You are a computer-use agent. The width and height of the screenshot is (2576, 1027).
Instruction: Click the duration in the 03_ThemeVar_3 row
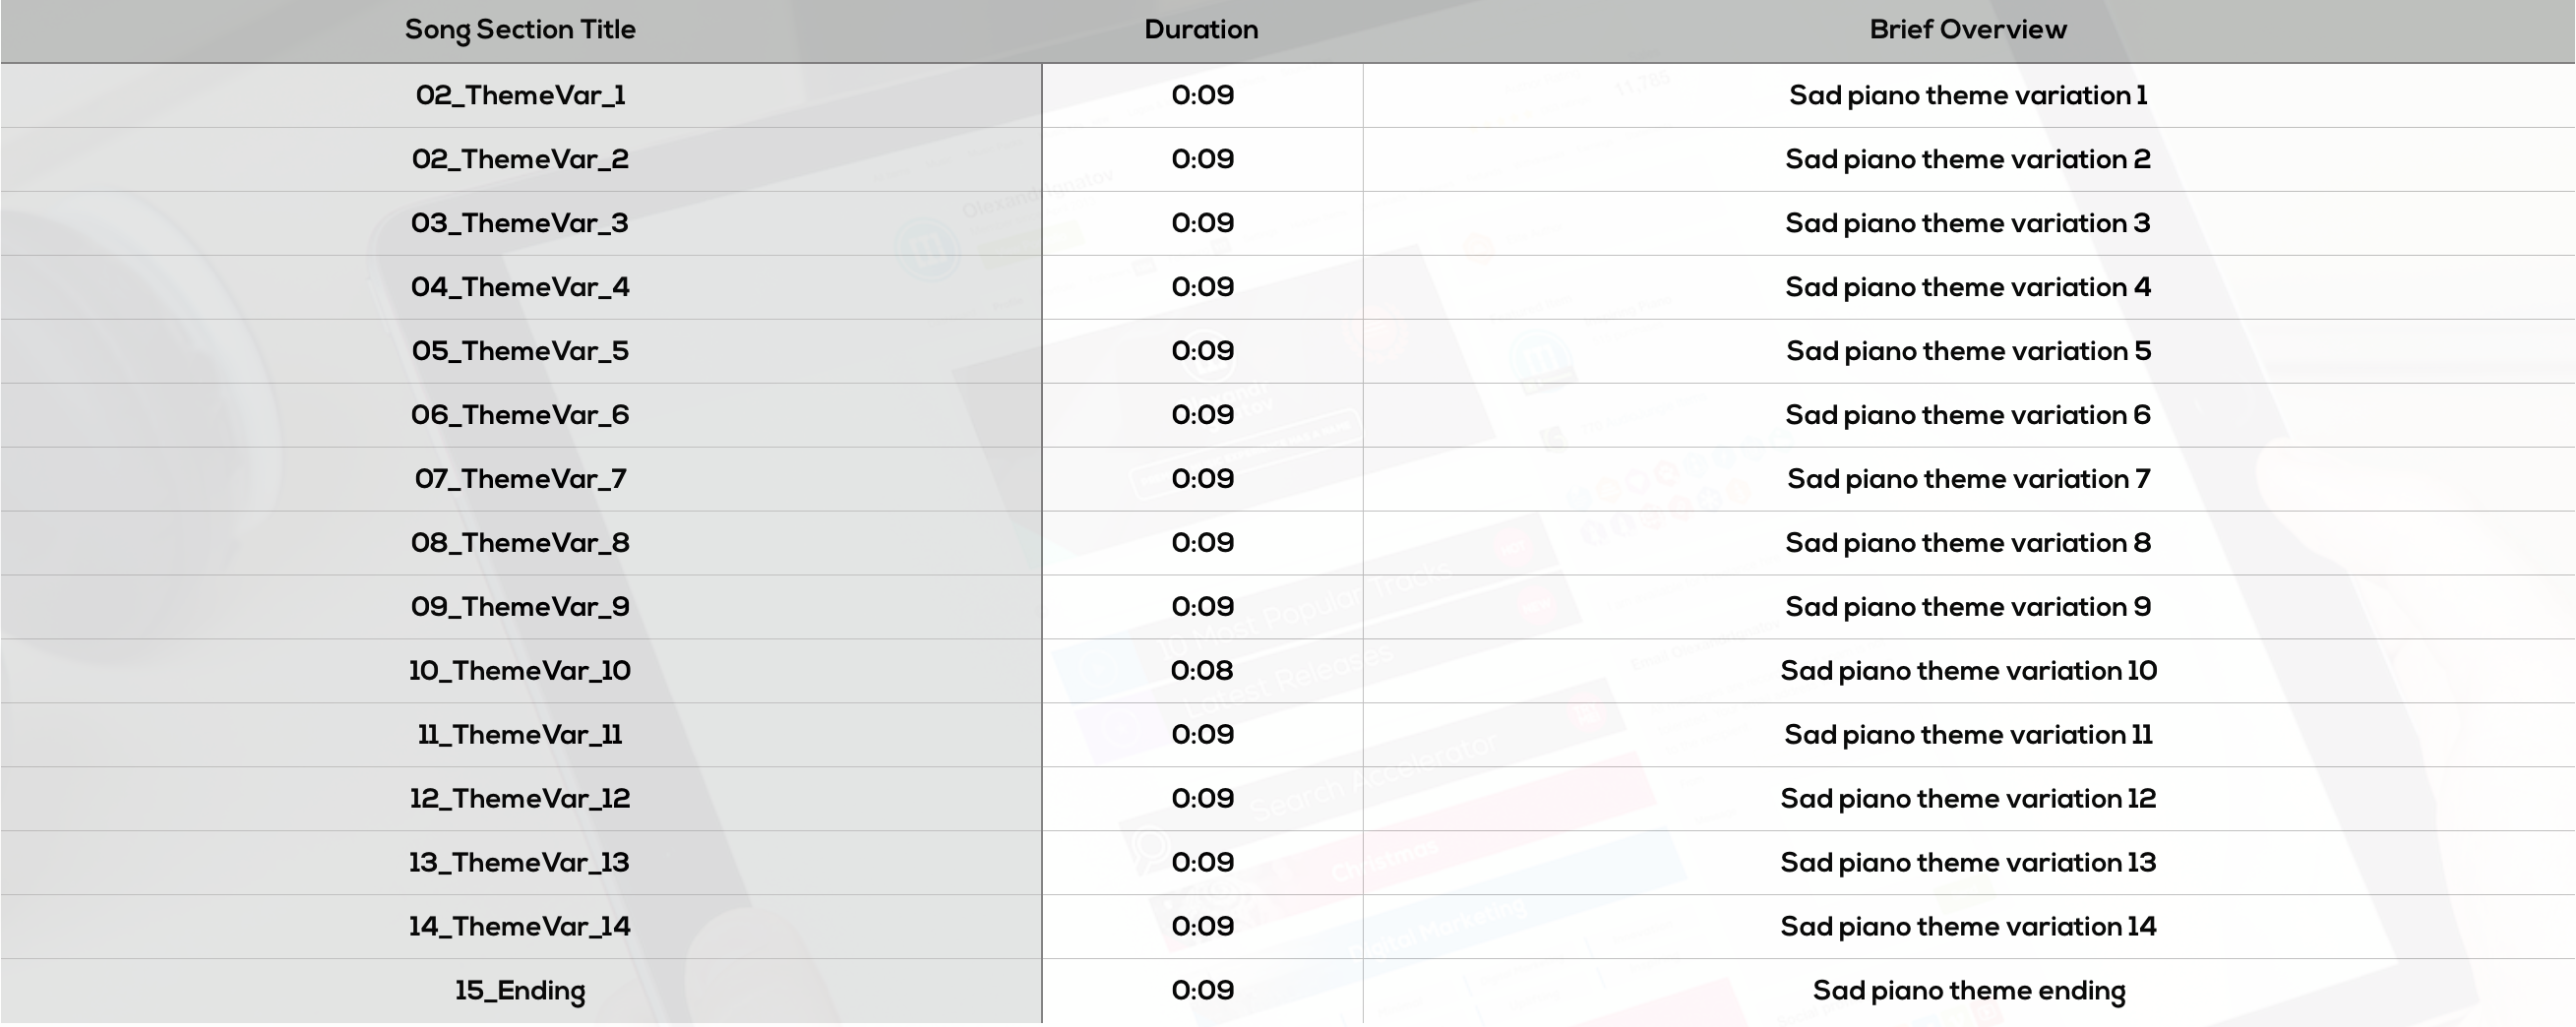pyautogui.click(x=1202, y=223)
